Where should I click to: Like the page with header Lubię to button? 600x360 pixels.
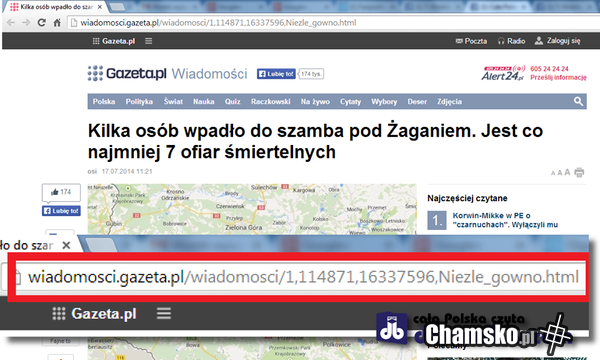pos(276,74)
